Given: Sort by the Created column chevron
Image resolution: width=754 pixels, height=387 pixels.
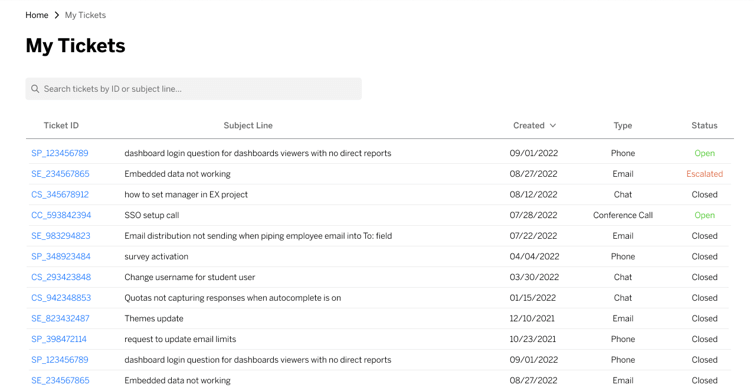Looking at the screenshot, I should point(553,125).
